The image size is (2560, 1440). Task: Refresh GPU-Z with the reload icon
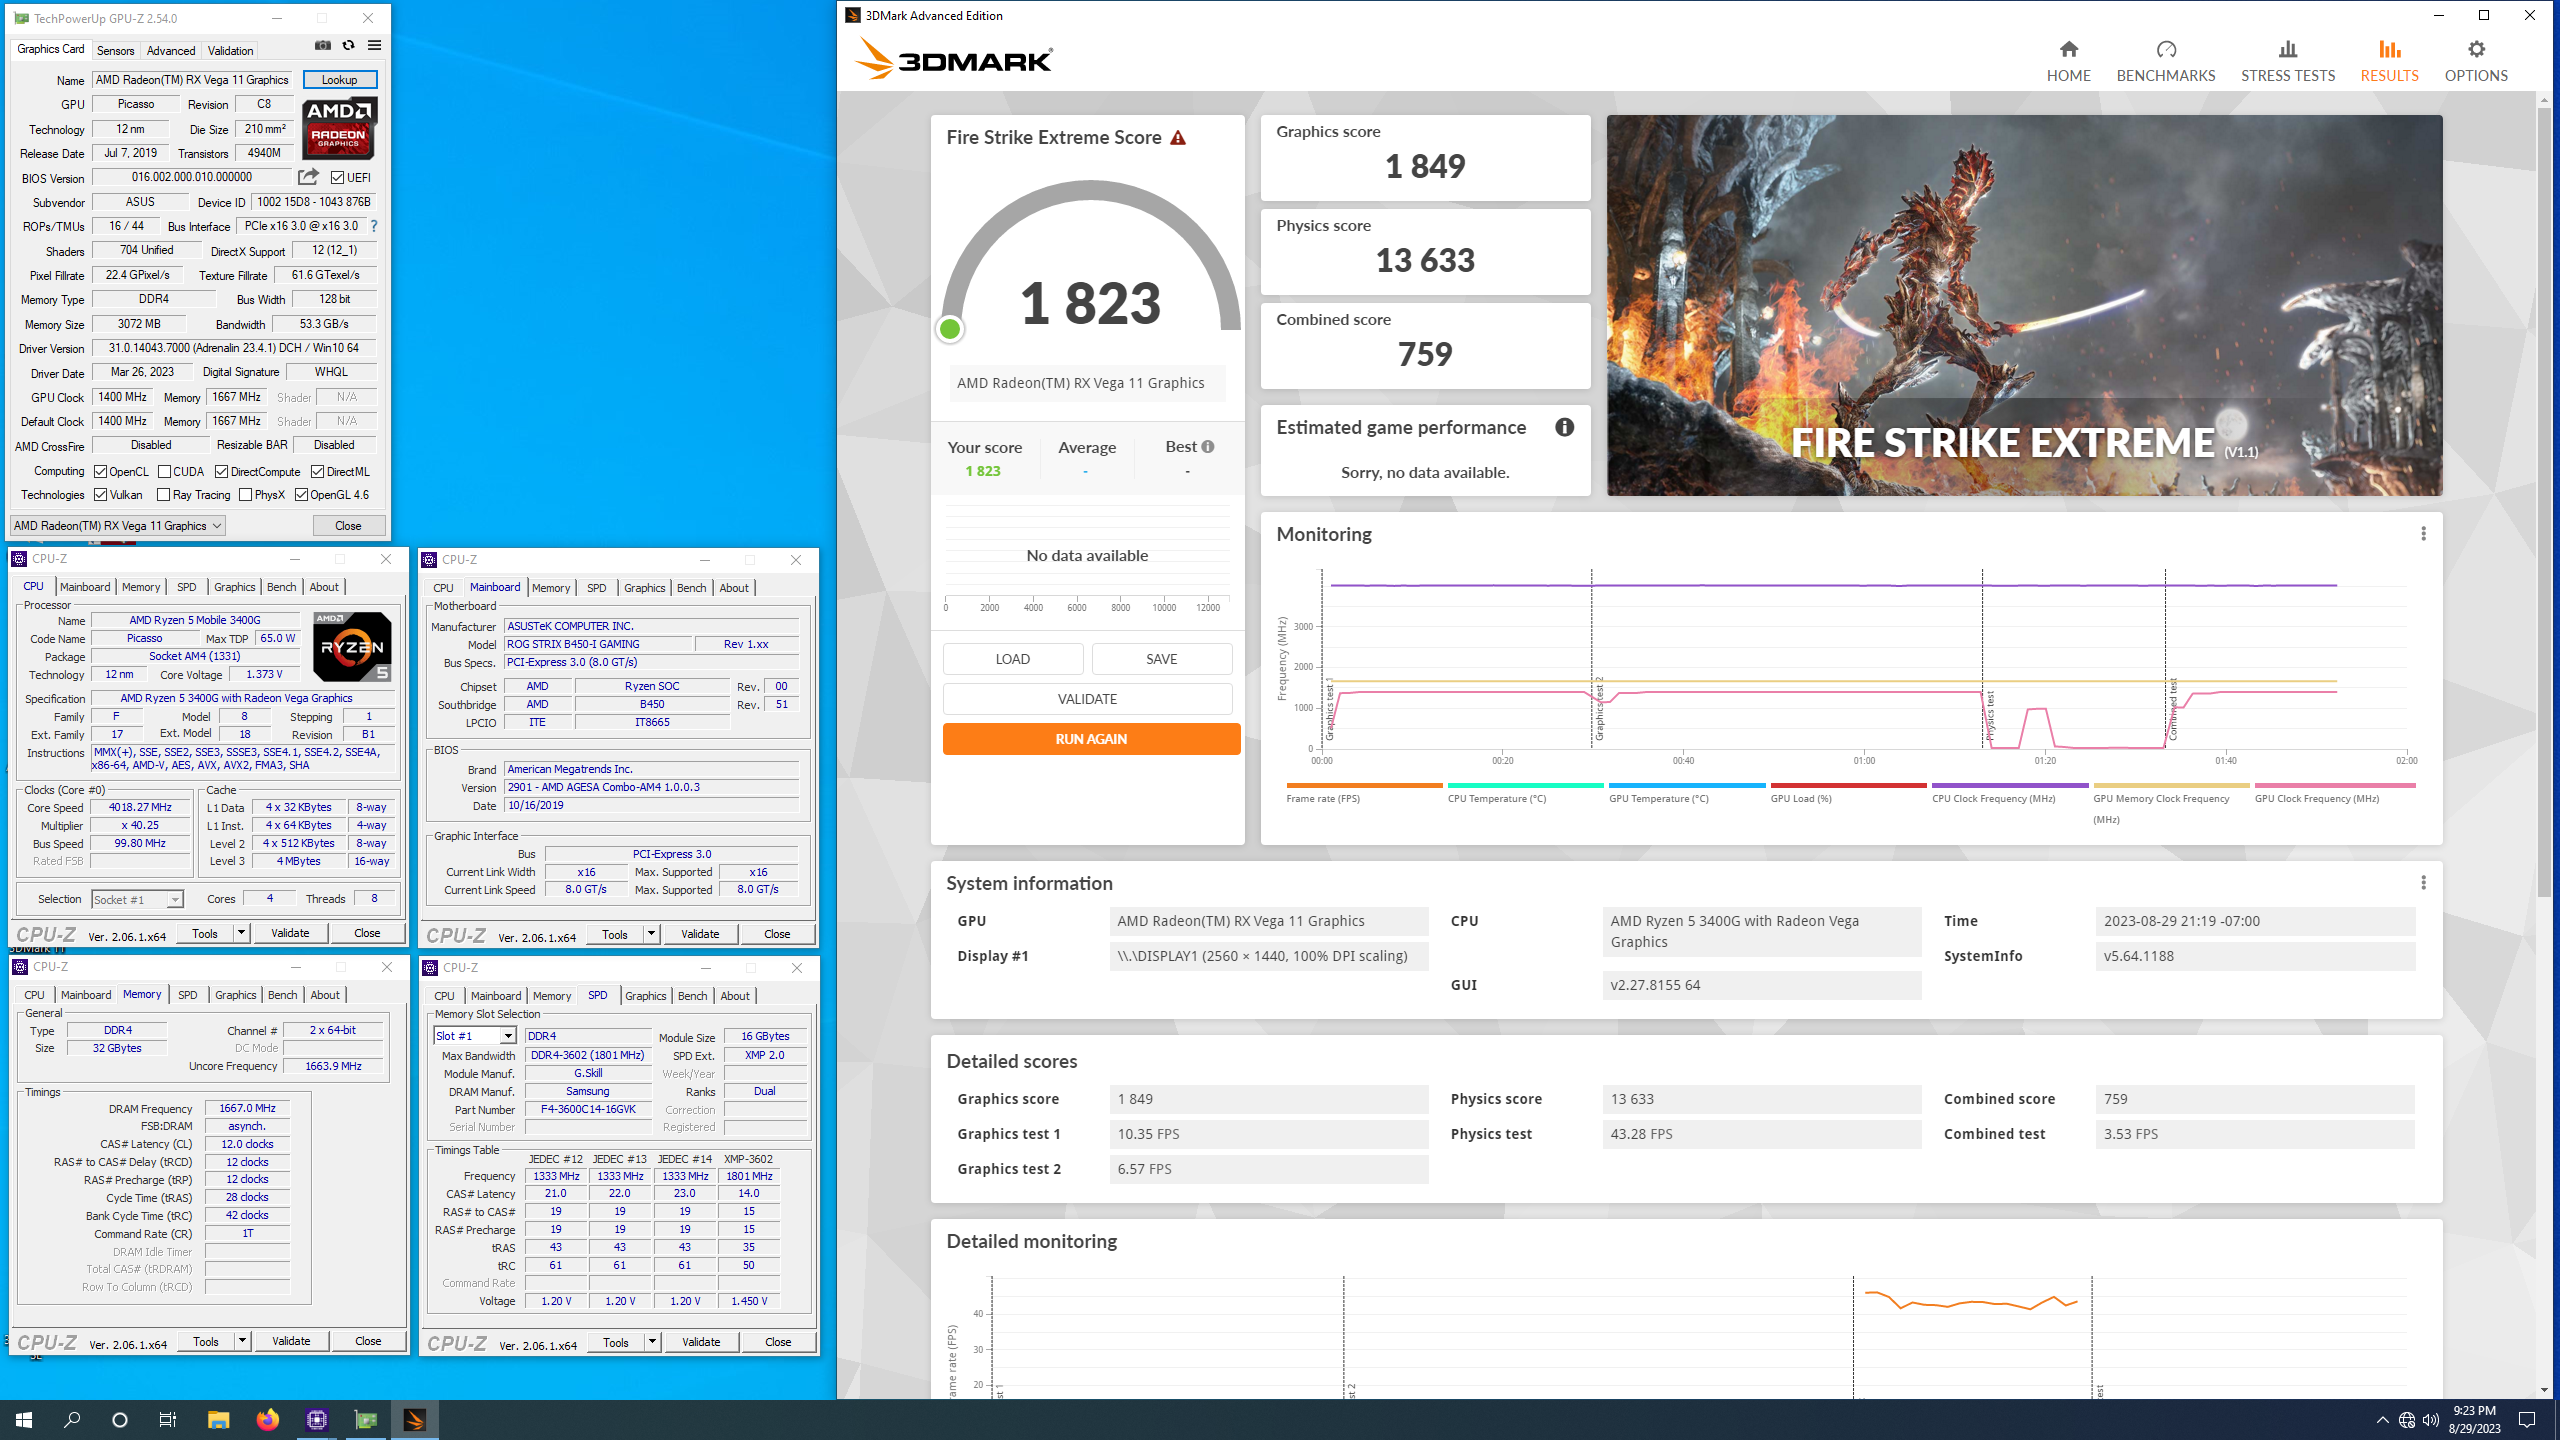(348, 45)
